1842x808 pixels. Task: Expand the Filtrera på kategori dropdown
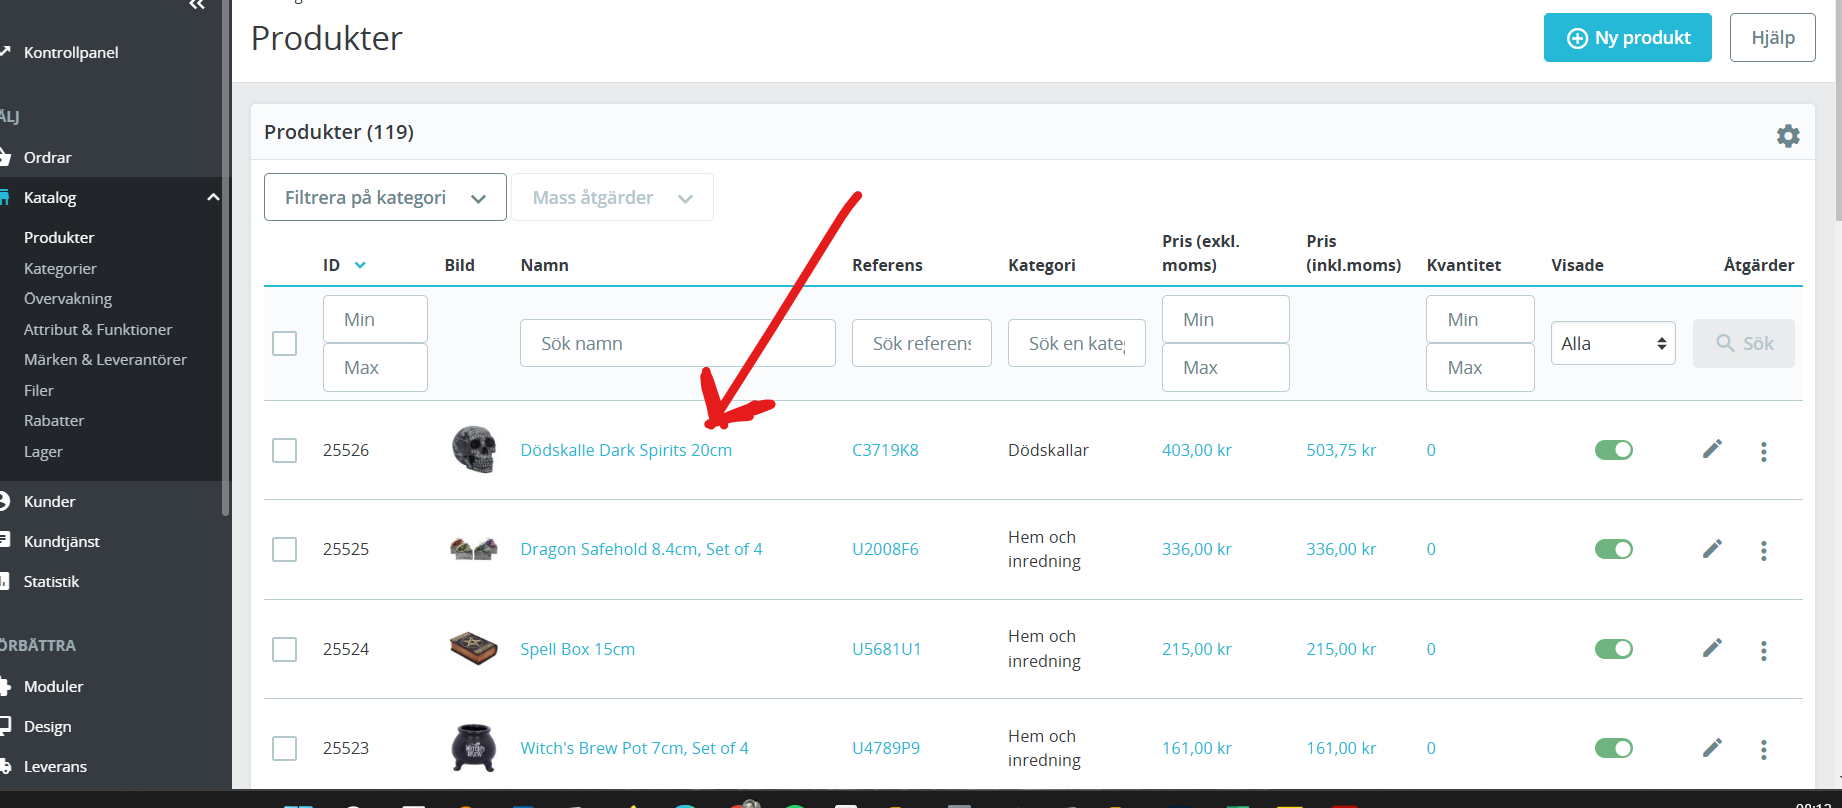[x=385, y=197]
